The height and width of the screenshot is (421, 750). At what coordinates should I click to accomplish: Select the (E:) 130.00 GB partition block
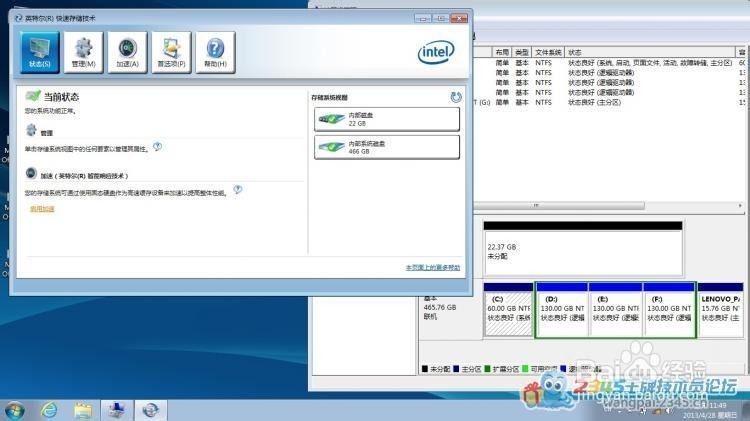tap(616, 310)
